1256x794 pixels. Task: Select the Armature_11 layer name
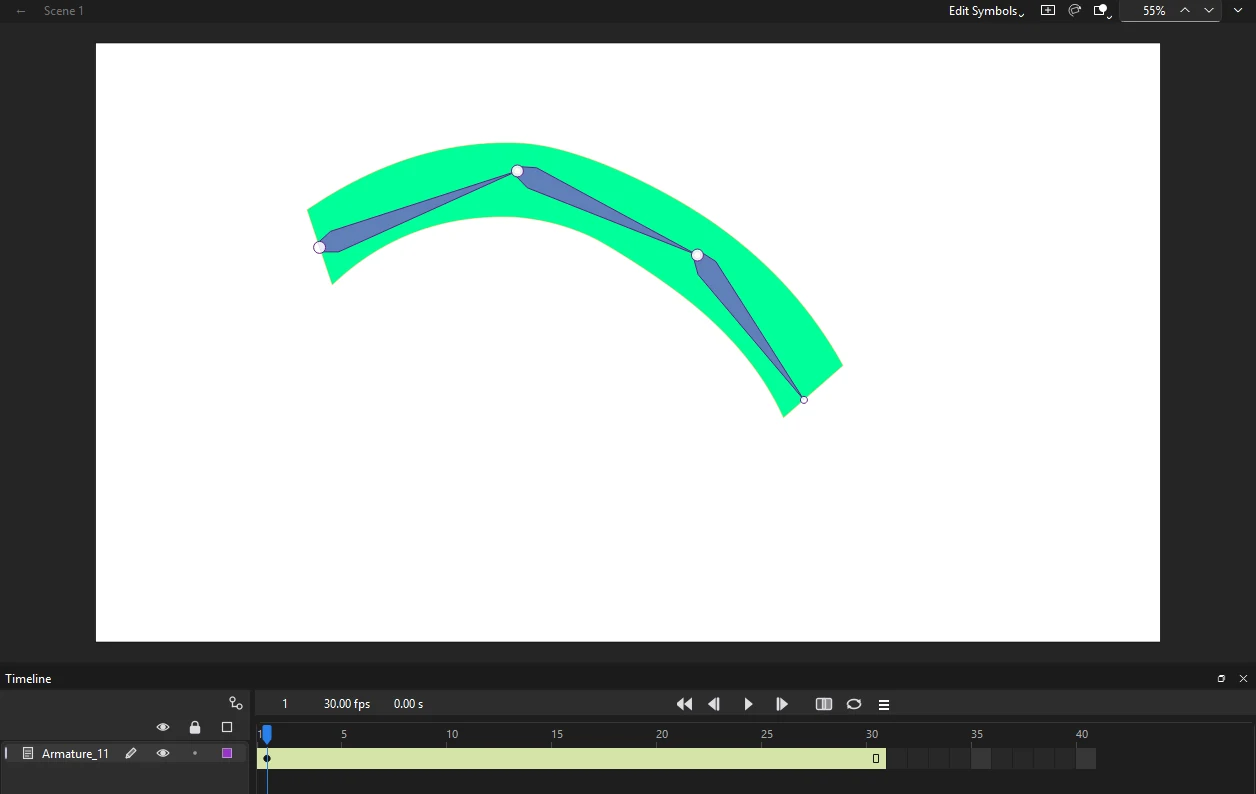point(75,754)
